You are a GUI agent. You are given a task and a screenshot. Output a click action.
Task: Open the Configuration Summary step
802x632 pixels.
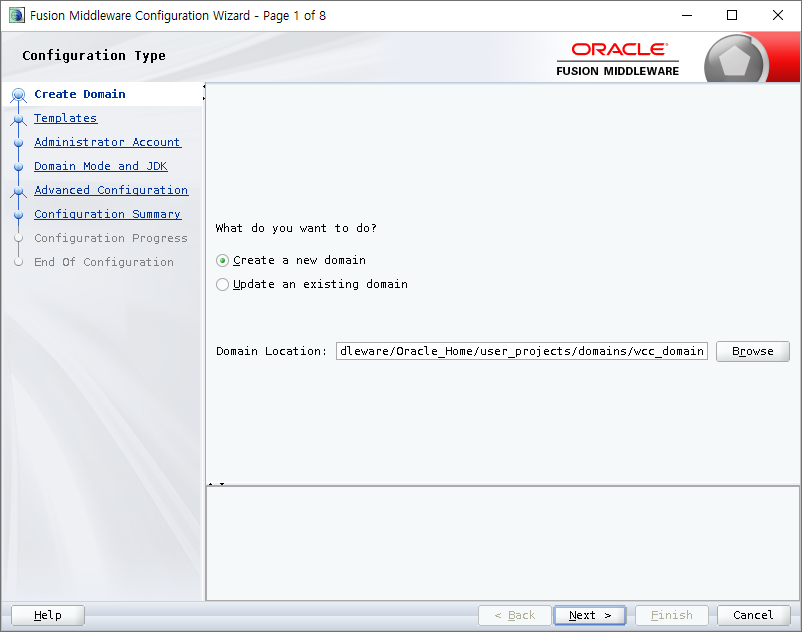pos(107,214)
